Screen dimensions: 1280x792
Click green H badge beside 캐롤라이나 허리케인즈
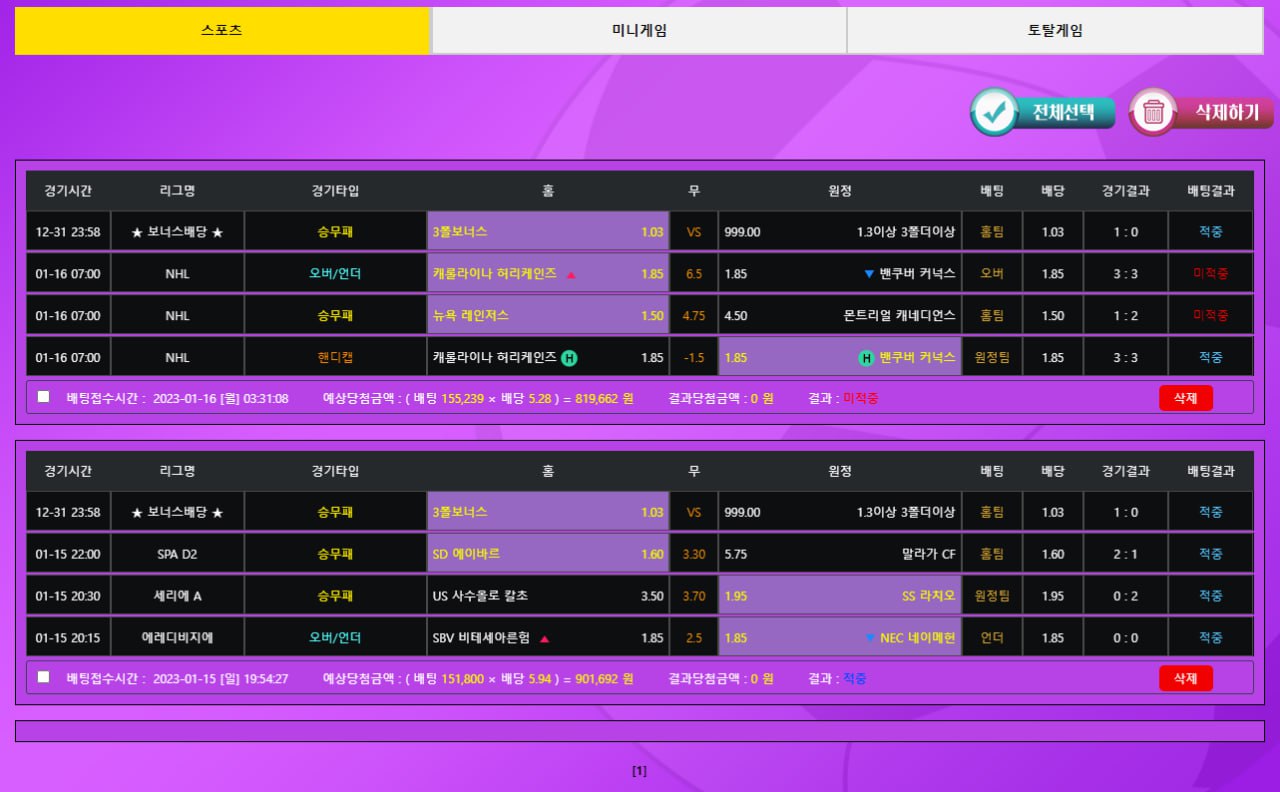(x=569, y=357)
